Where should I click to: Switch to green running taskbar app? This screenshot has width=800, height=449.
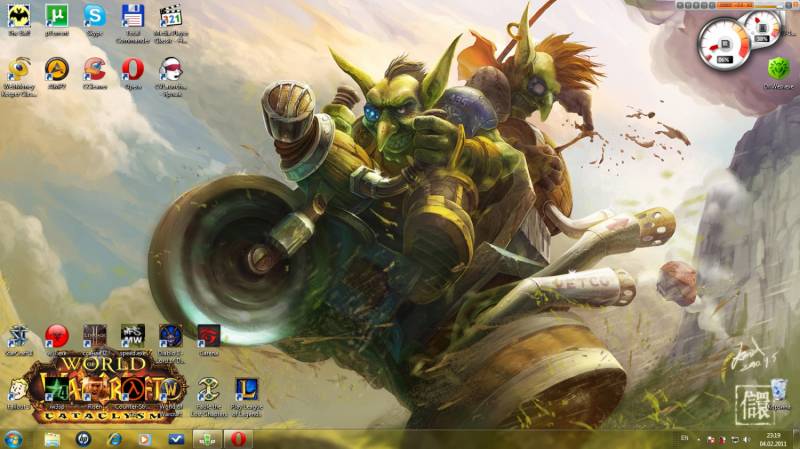(207, 439)
